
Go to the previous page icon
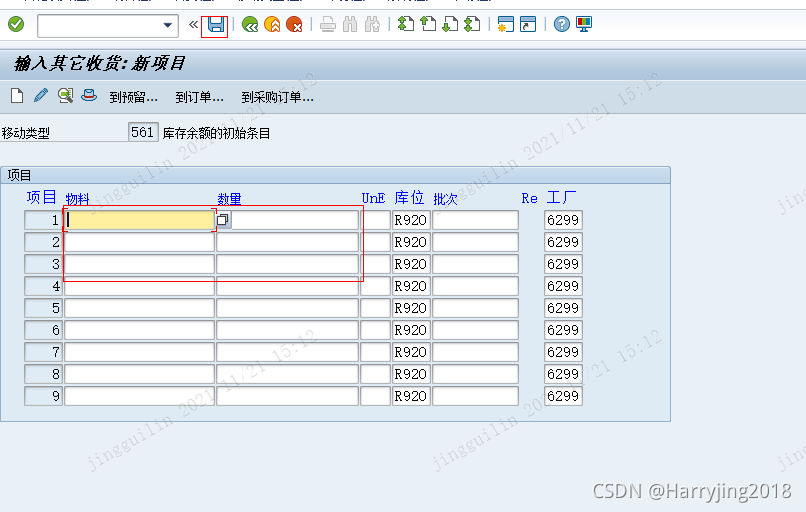[x=428, y=24]
